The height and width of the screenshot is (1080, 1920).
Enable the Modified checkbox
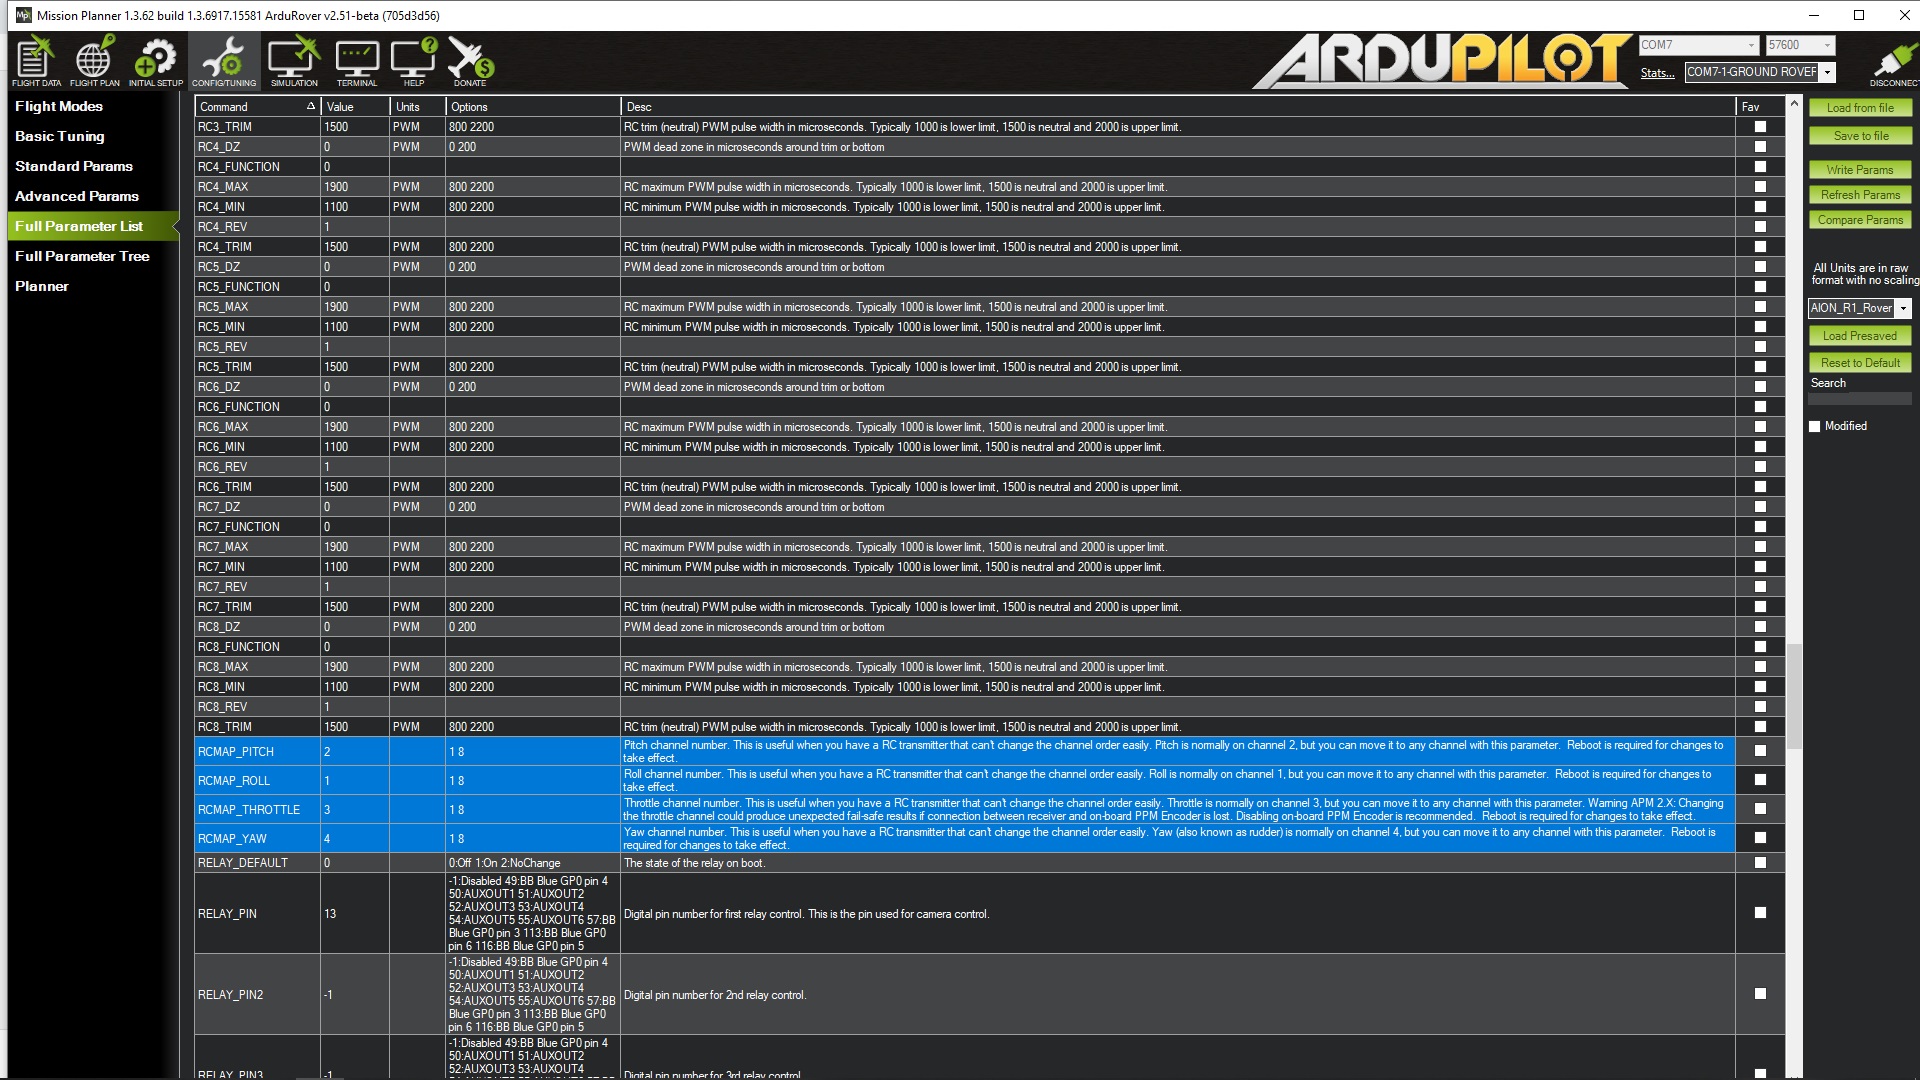click(1815, 426)
